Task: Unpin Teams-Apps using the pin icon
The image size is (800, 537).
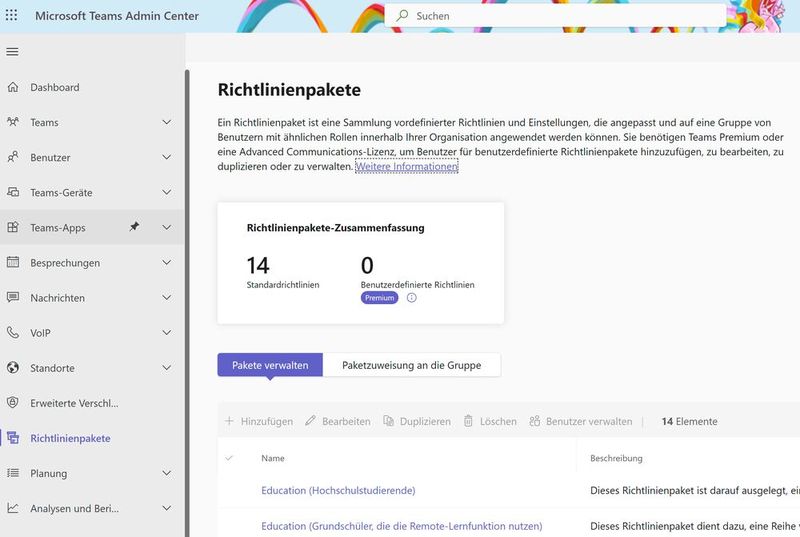Action: pos(134,226)
